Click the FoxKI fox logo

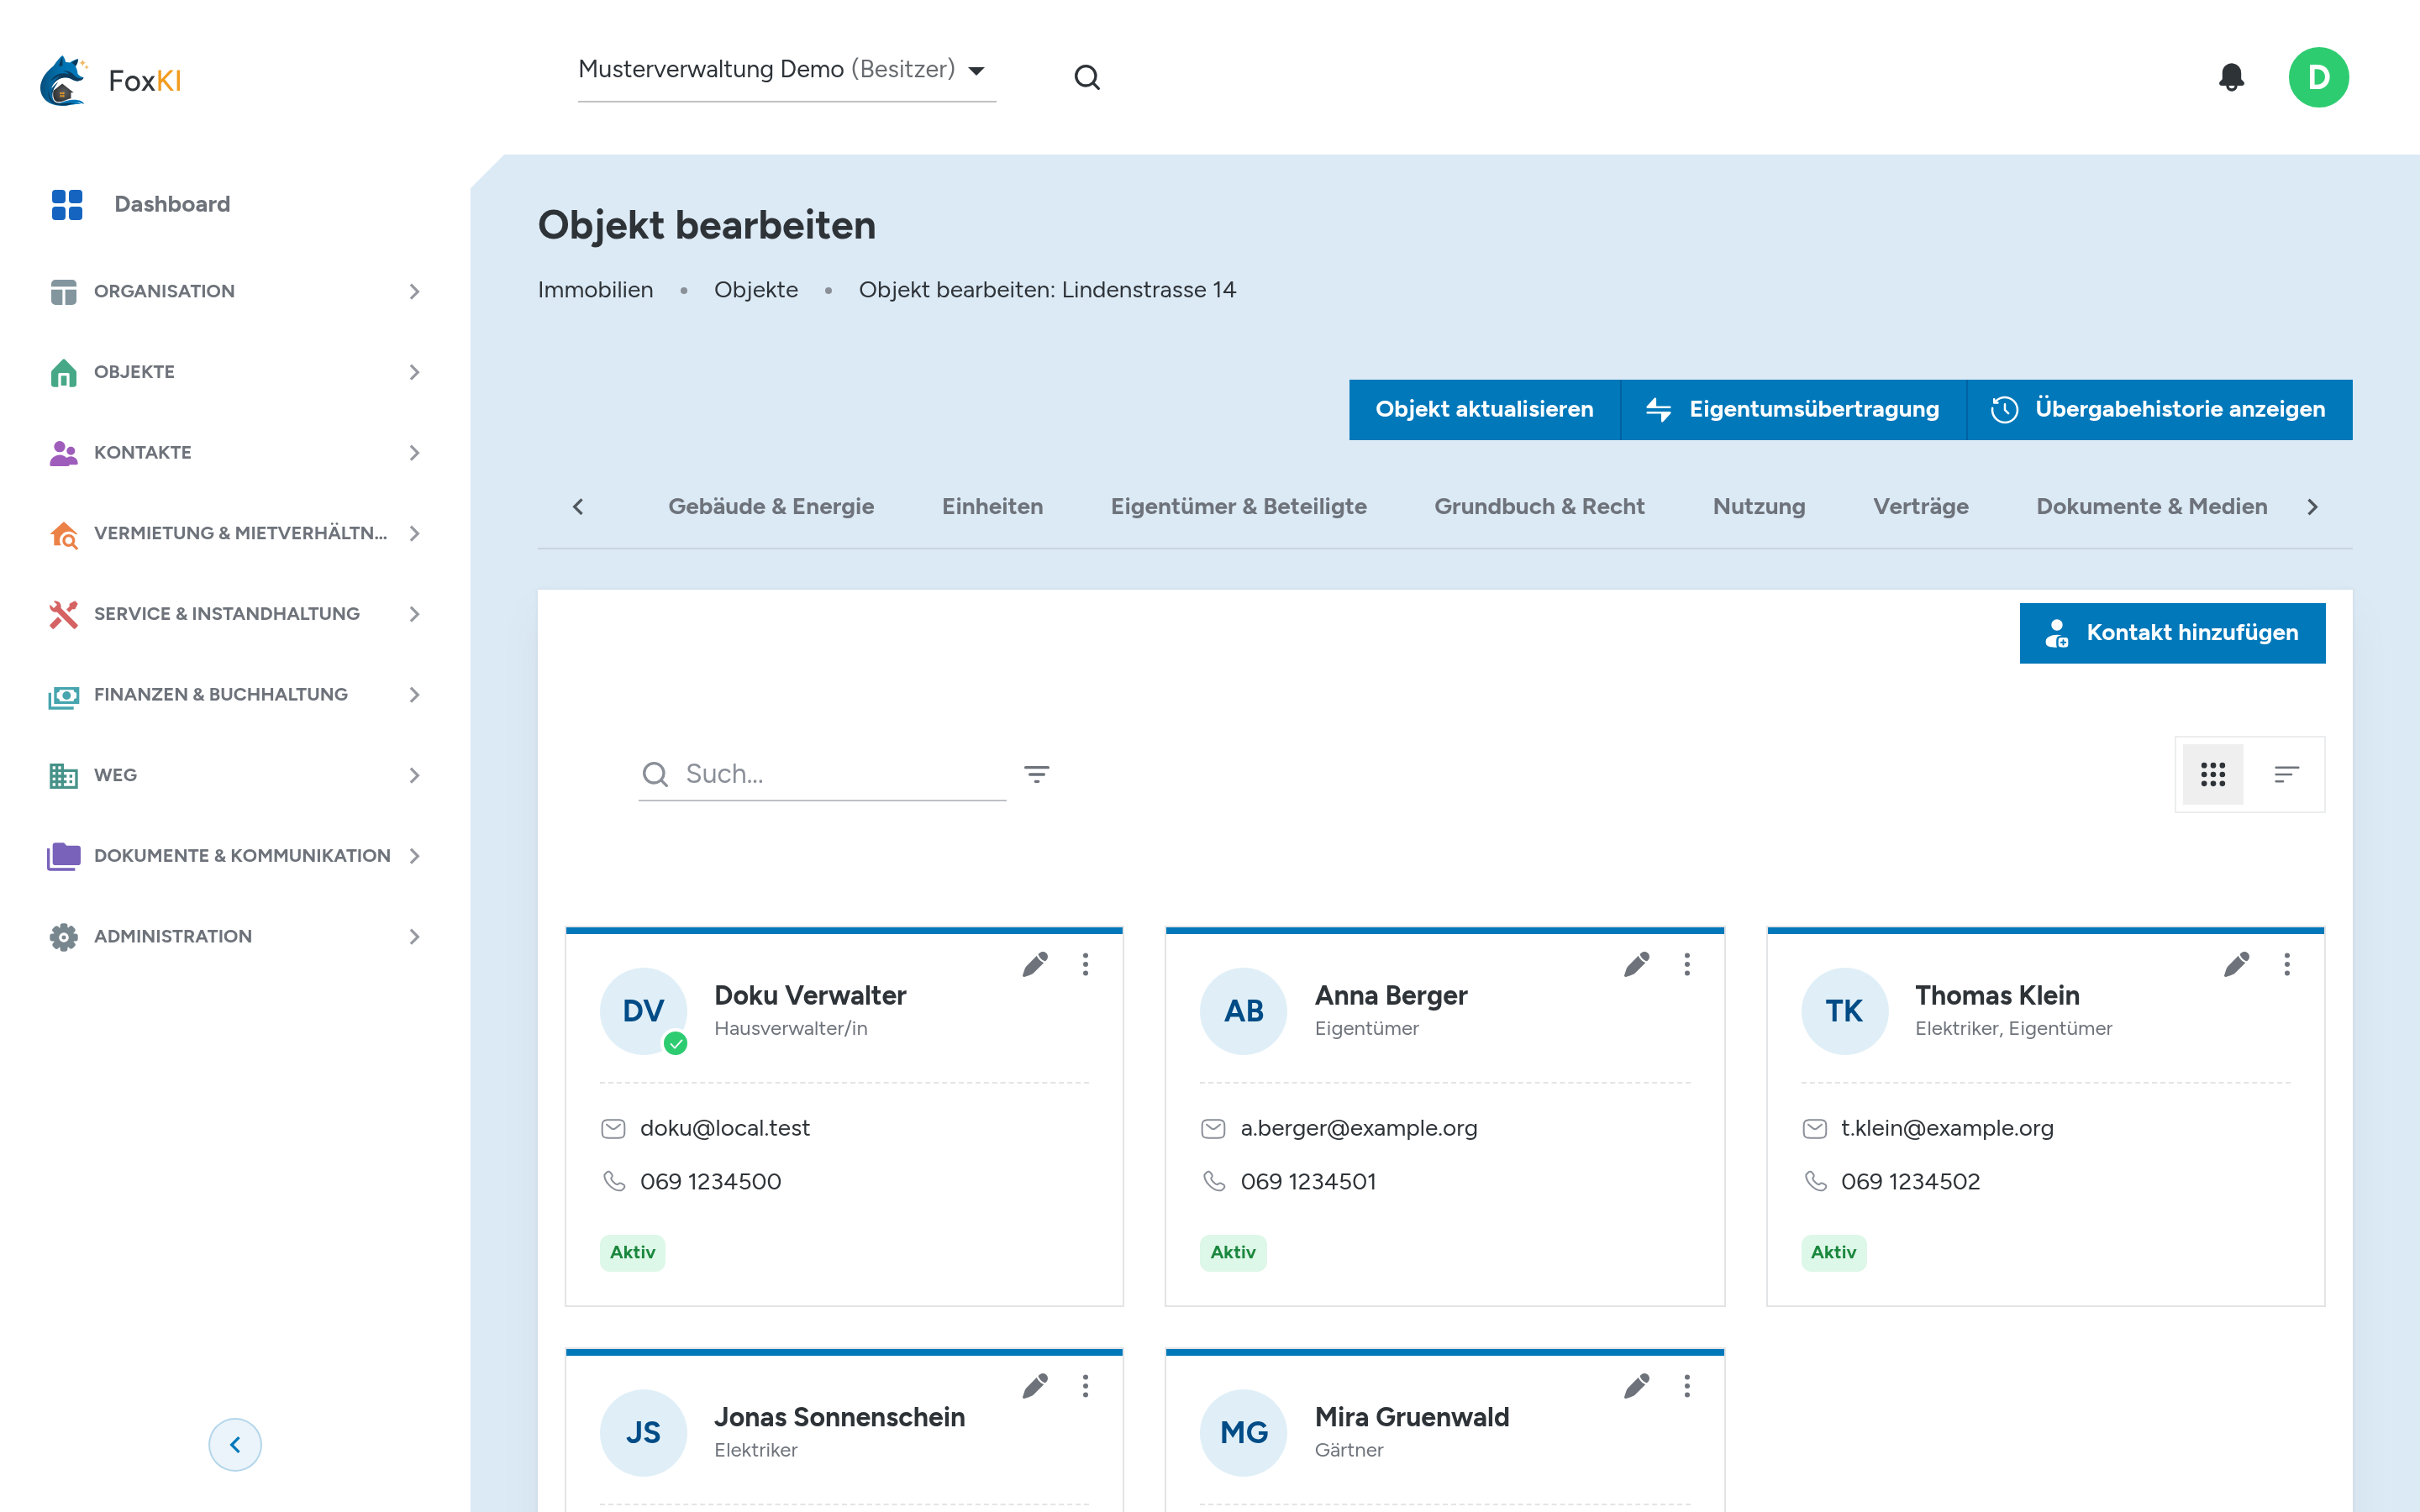click(64, 80)
